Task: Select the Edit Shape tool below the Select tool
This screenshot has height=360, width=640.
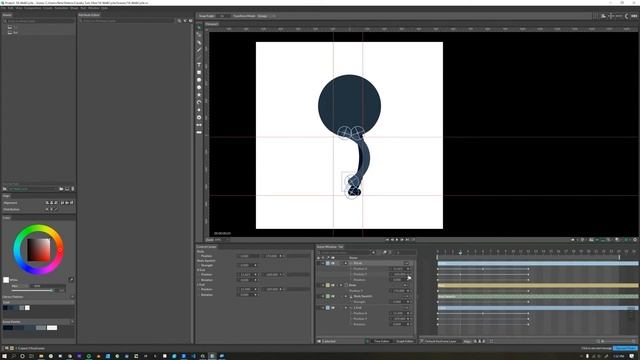Action: 199,35
